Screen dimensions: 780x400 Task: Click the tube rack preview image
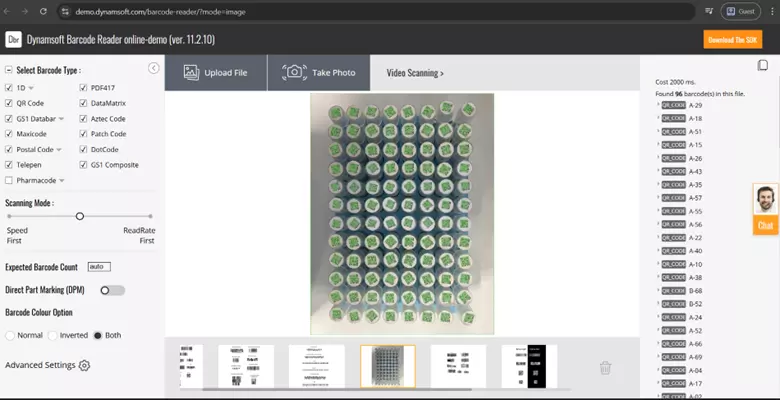pyautogui.click(x=402, y=214)
